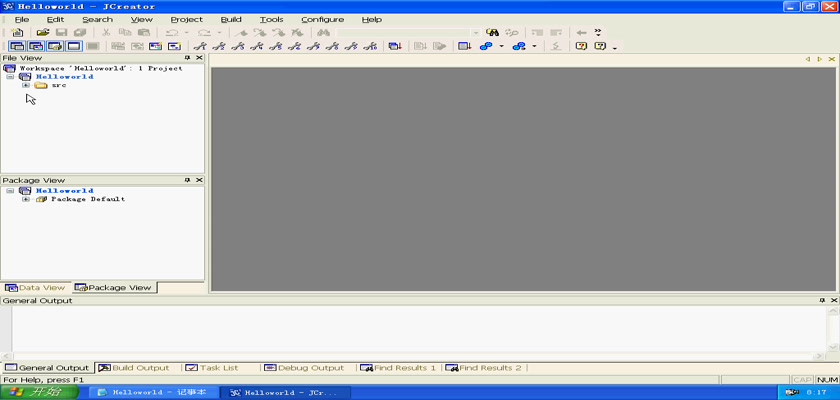Click the General Output text area
This screenshot has width=840, height=400.
point(418,328)
